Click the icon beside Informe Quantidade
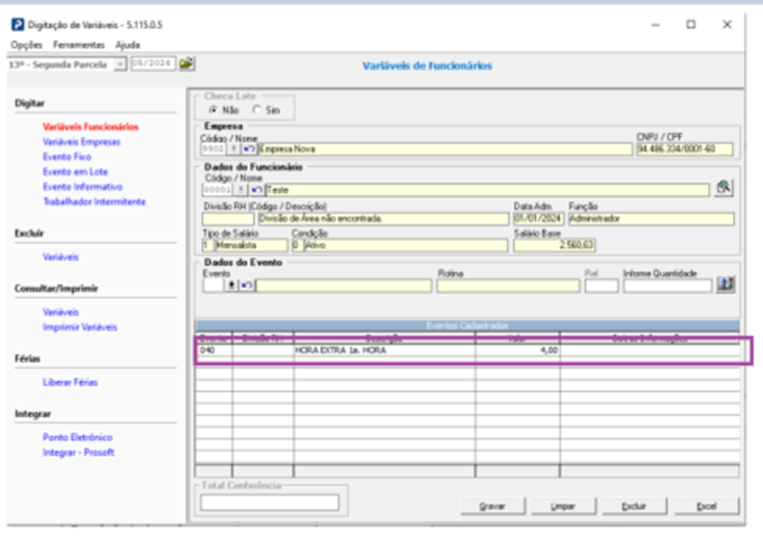The width and height of the screenshot is (763, 539). point(725,284)
